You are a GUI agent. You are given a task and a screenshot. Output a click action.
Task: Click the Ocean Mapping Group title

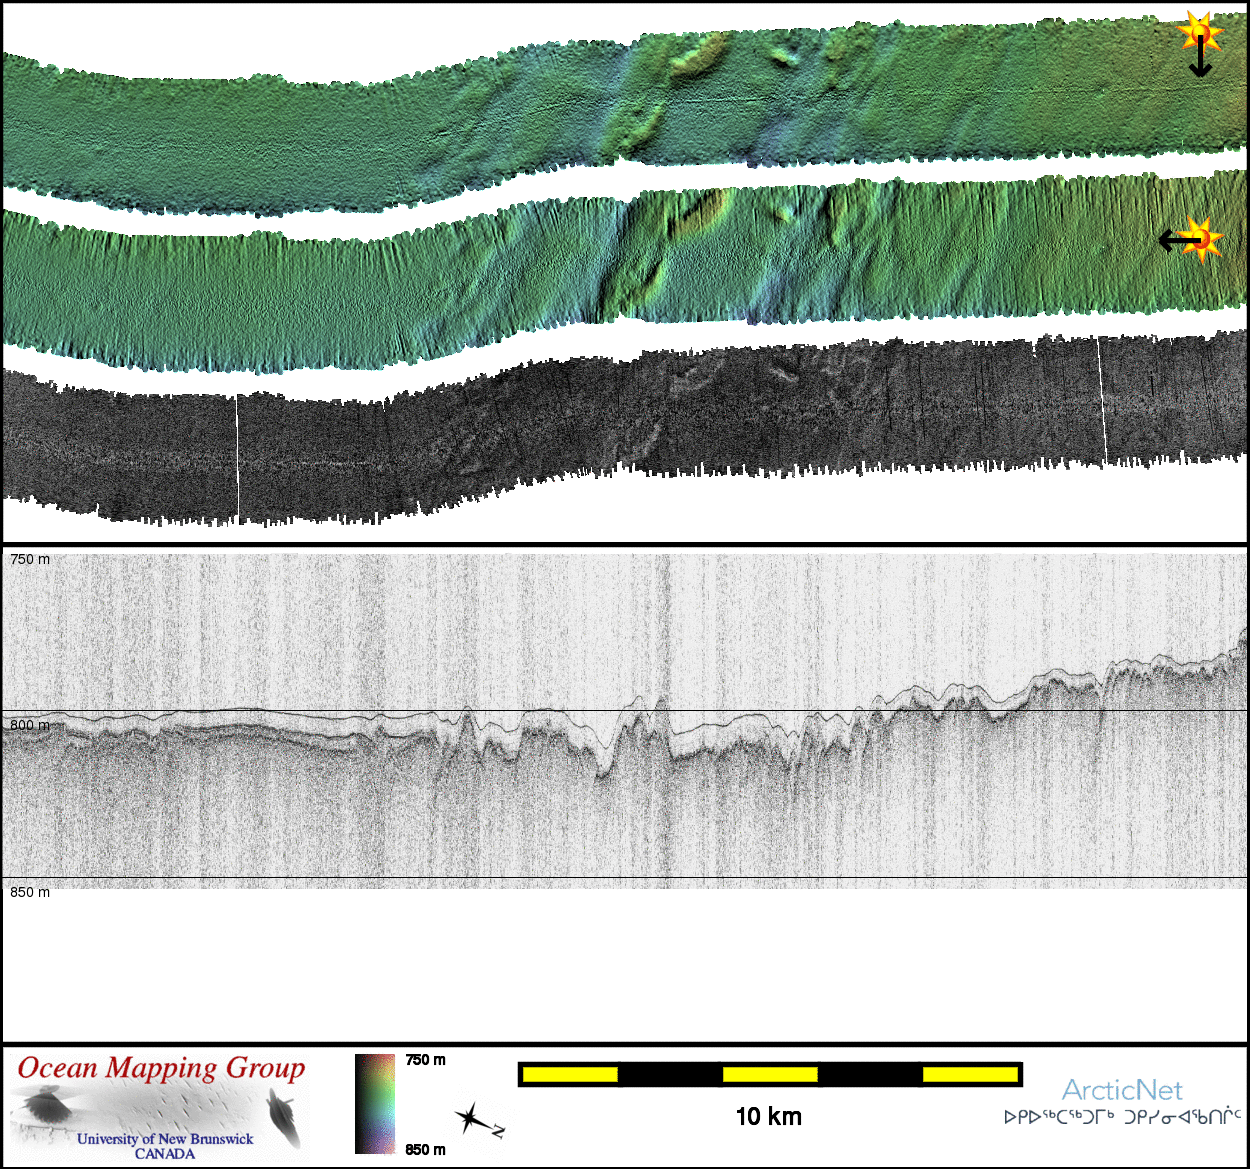(161, 1068)
